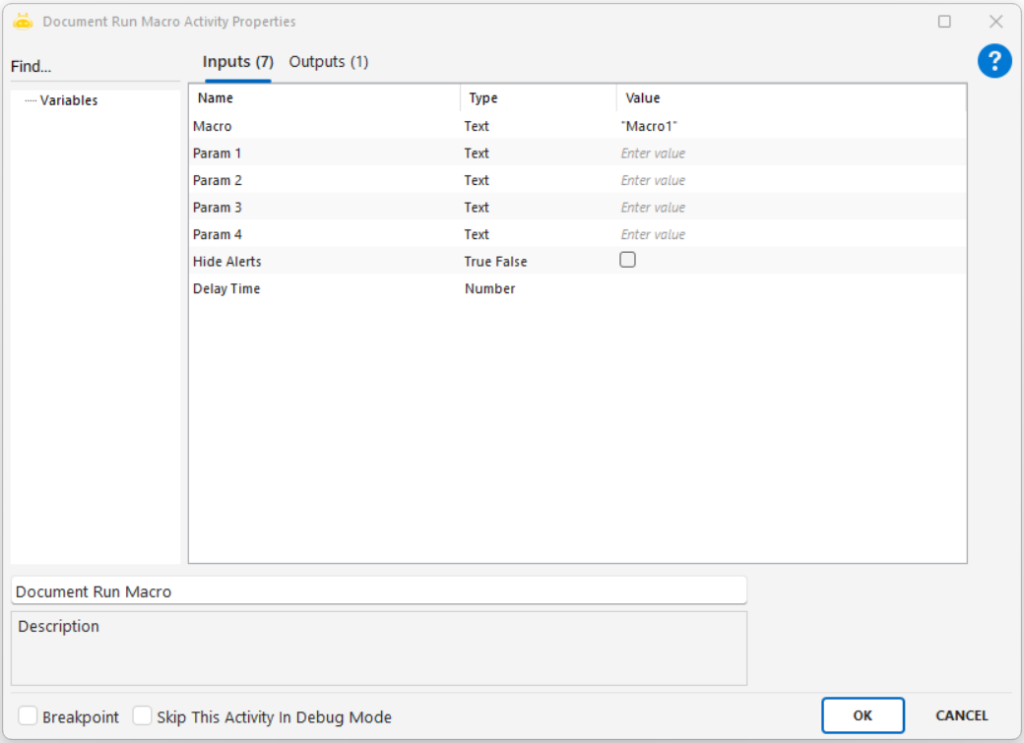Select the Inputs (7) tab

(238, 62)
